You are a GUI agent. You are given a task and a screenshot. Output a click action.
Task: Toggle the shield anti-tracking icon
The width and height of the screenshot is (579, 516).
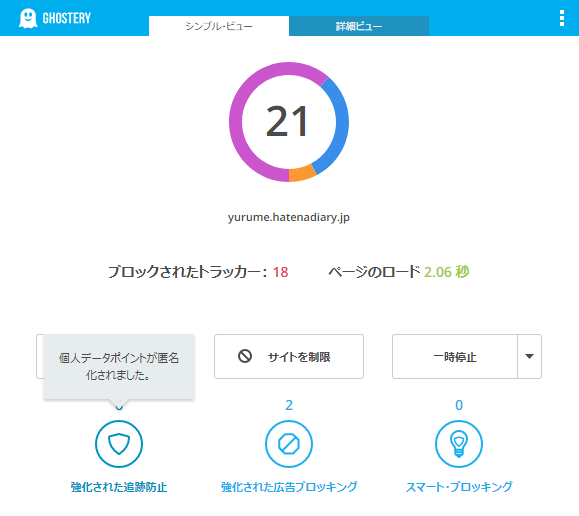(x=119, y=444)
